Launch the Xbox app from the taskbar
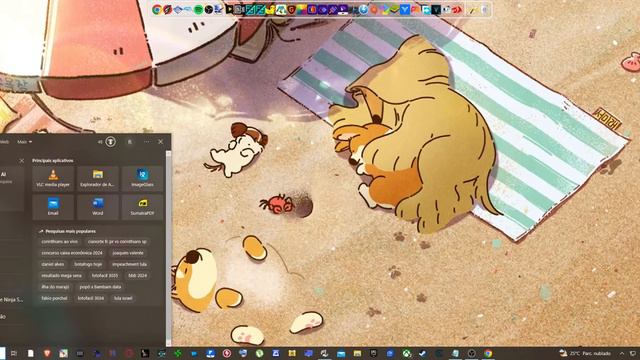Image resolution: width=640 pixels, height=360 pixels. pos(407,353)
